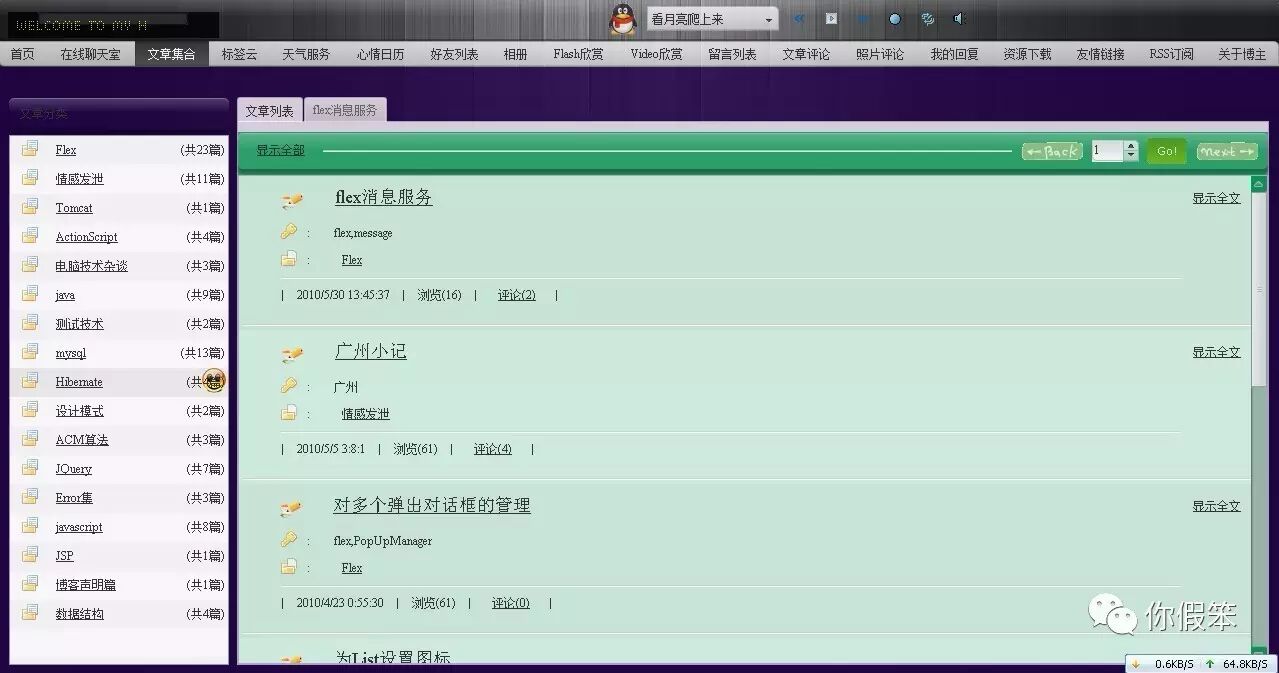Click folder icon next to 设计模式
The height and width of the screenshot is (673, 1279).
coord(31,410)
